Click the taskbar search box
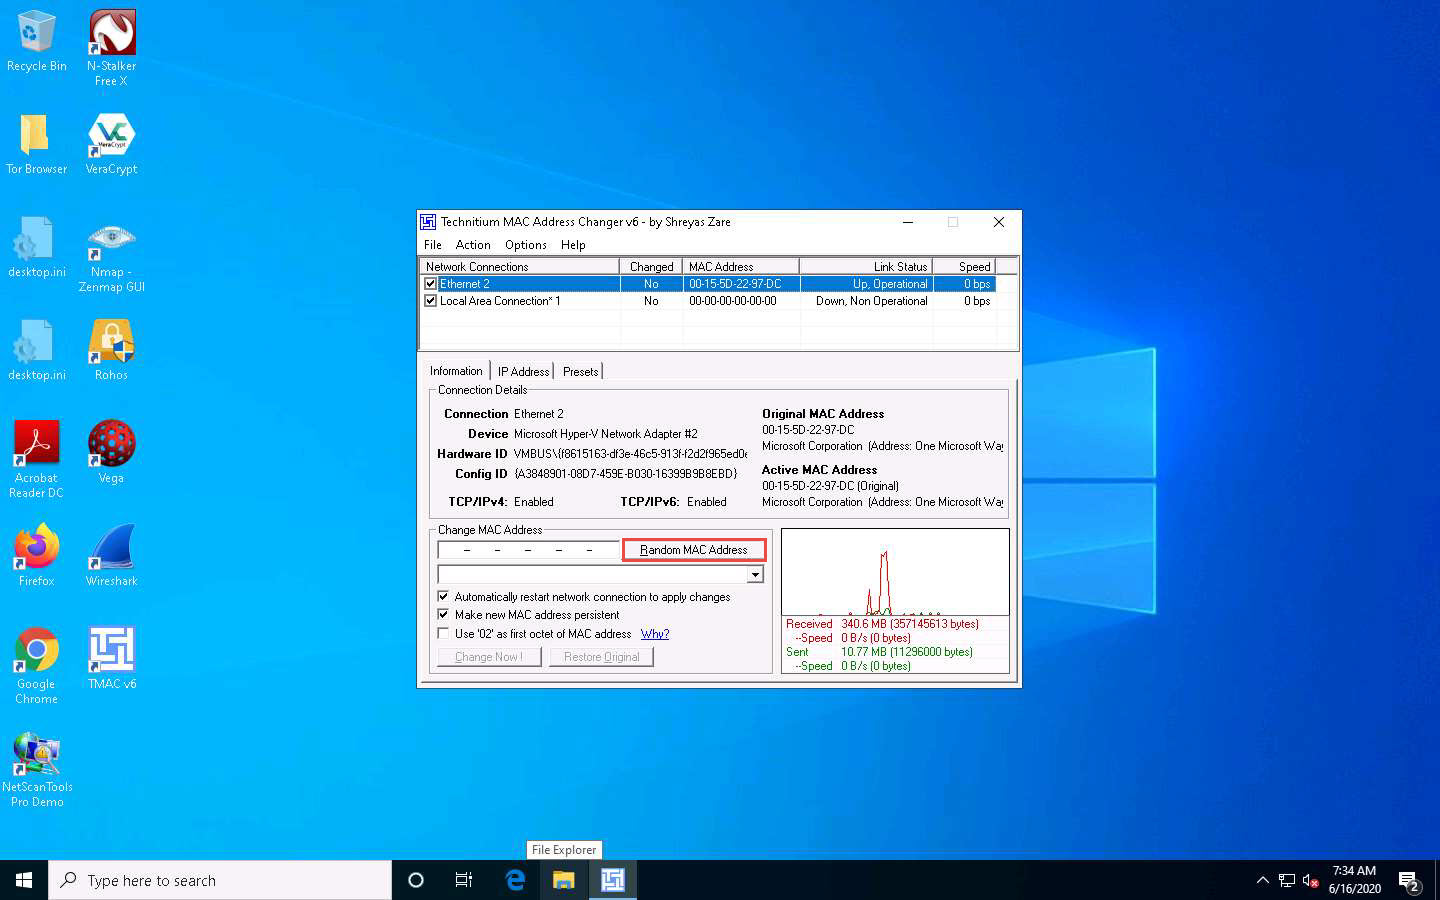The height and width of the screenshot is (900, 1440). click(220, 880)
